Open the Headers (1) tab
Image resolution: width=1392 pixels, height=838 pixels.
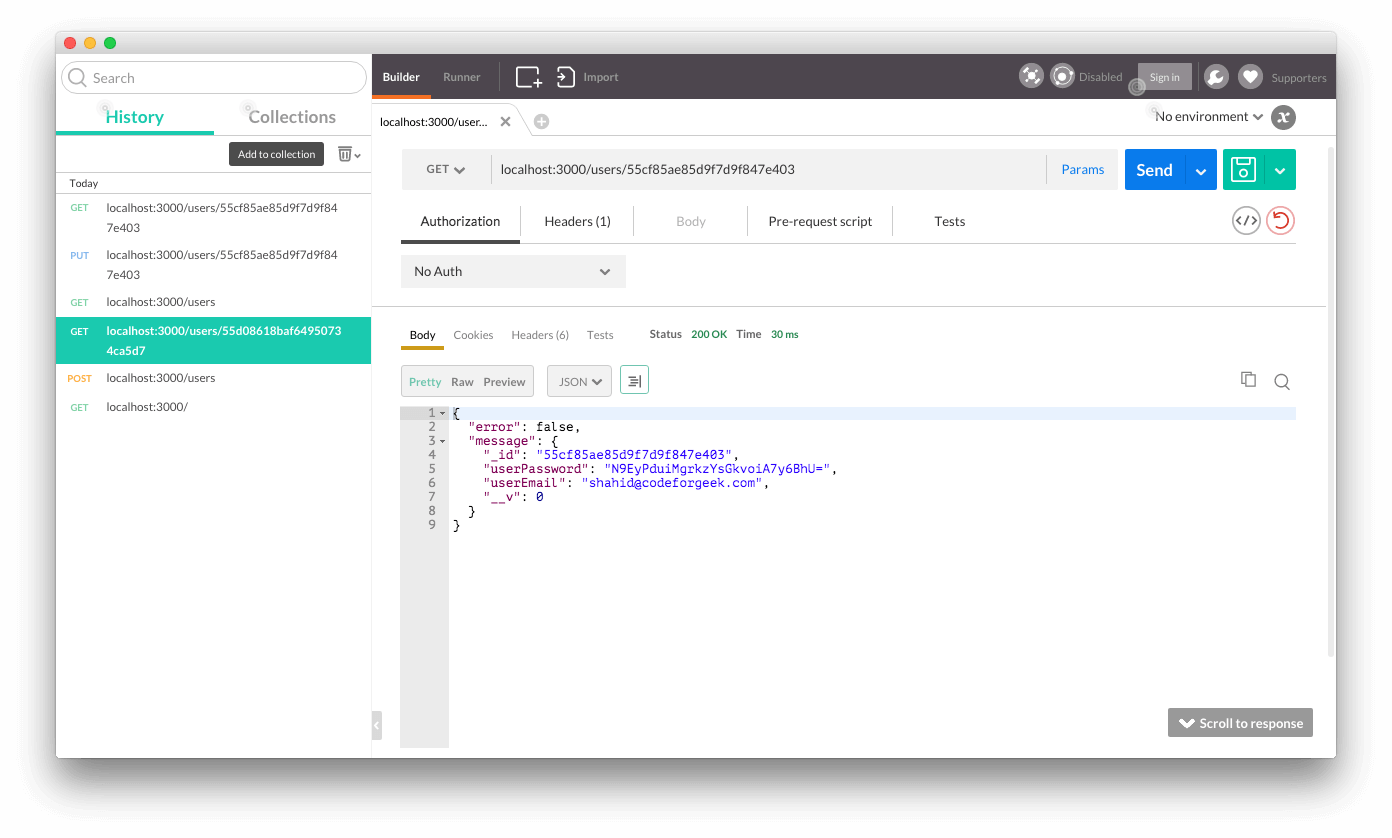tap(577, 221)
